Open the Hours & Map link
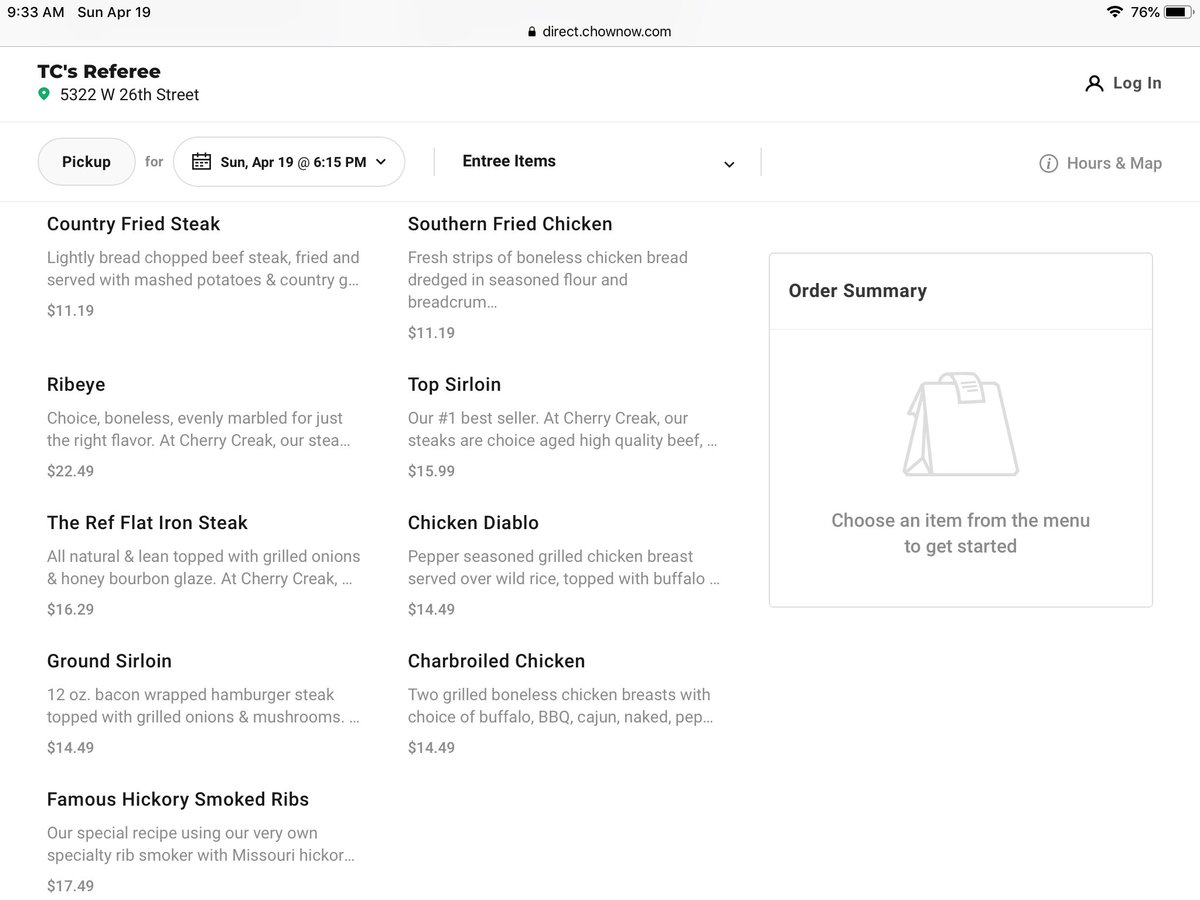1200x900 pixels. (x=1114, y=163)
